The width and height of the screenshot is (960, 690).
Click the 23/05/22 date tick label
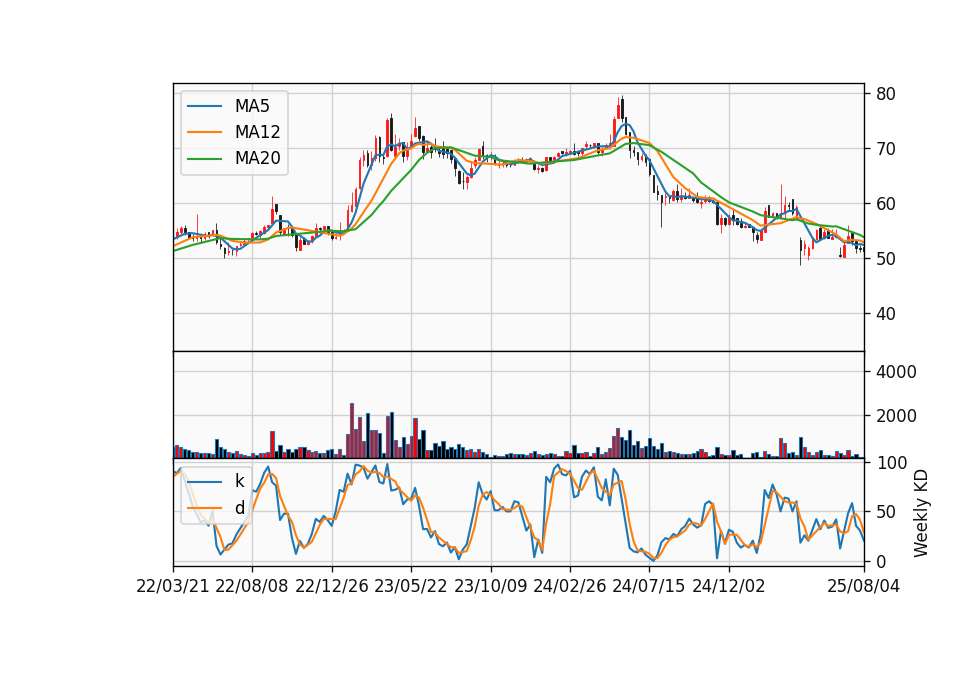coord(411,586)
